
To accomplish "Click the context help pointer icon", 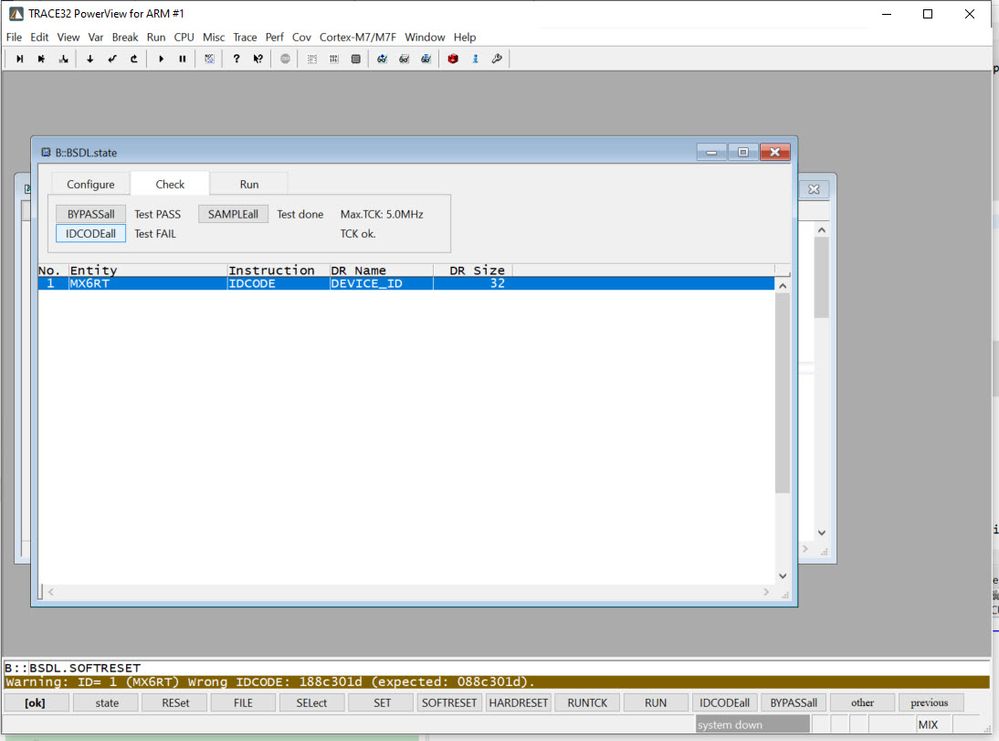I will coord(258,59).
